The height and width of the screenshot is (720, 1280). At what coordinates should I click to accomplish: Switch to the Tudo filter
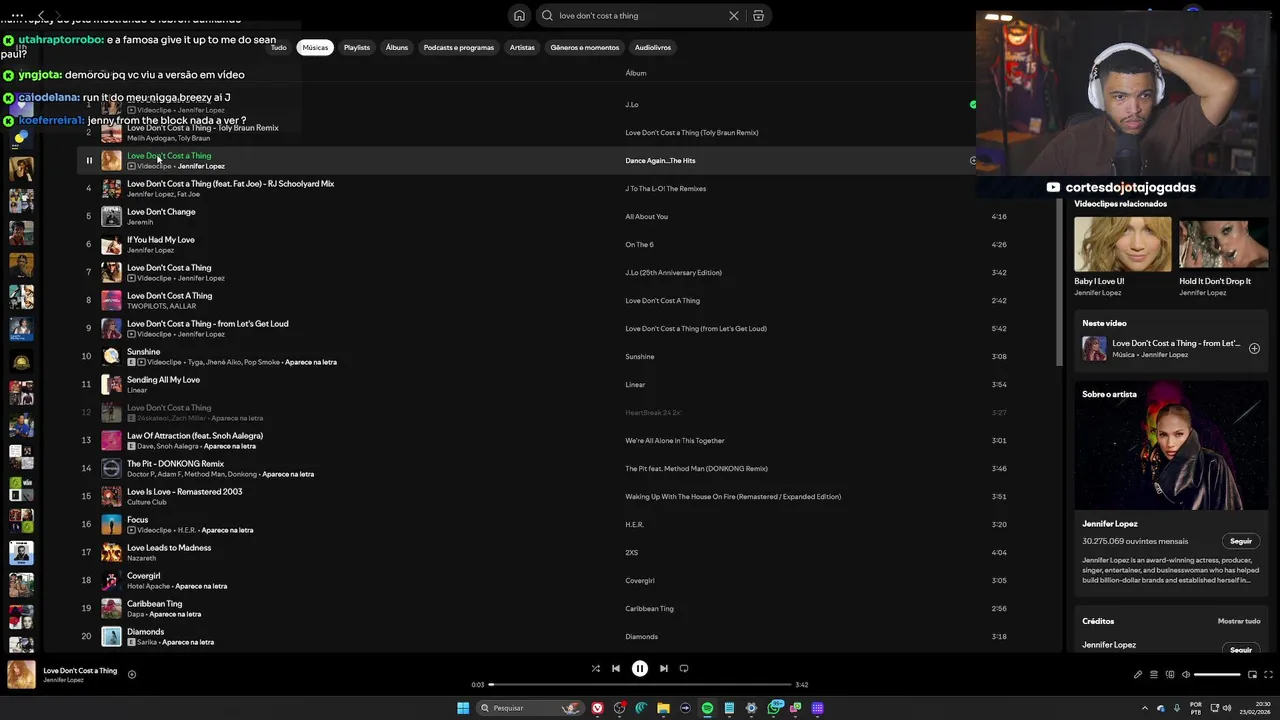click(278, 47)
